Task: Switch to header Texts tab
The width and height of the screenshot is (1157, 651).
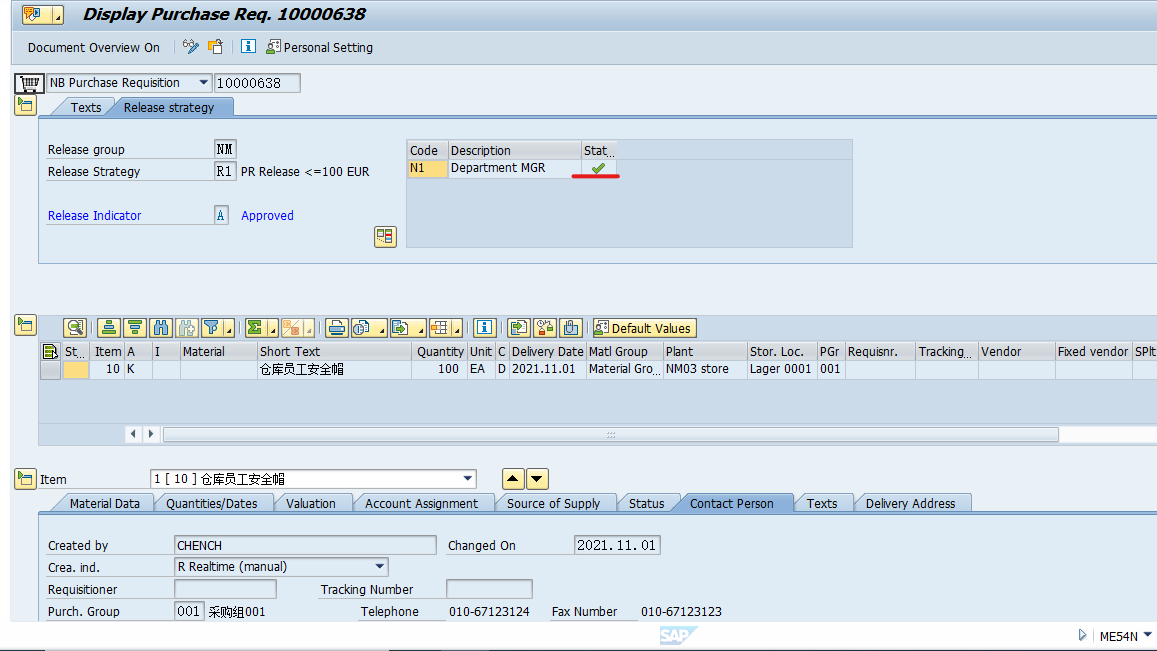Action: tap(86, 108)
